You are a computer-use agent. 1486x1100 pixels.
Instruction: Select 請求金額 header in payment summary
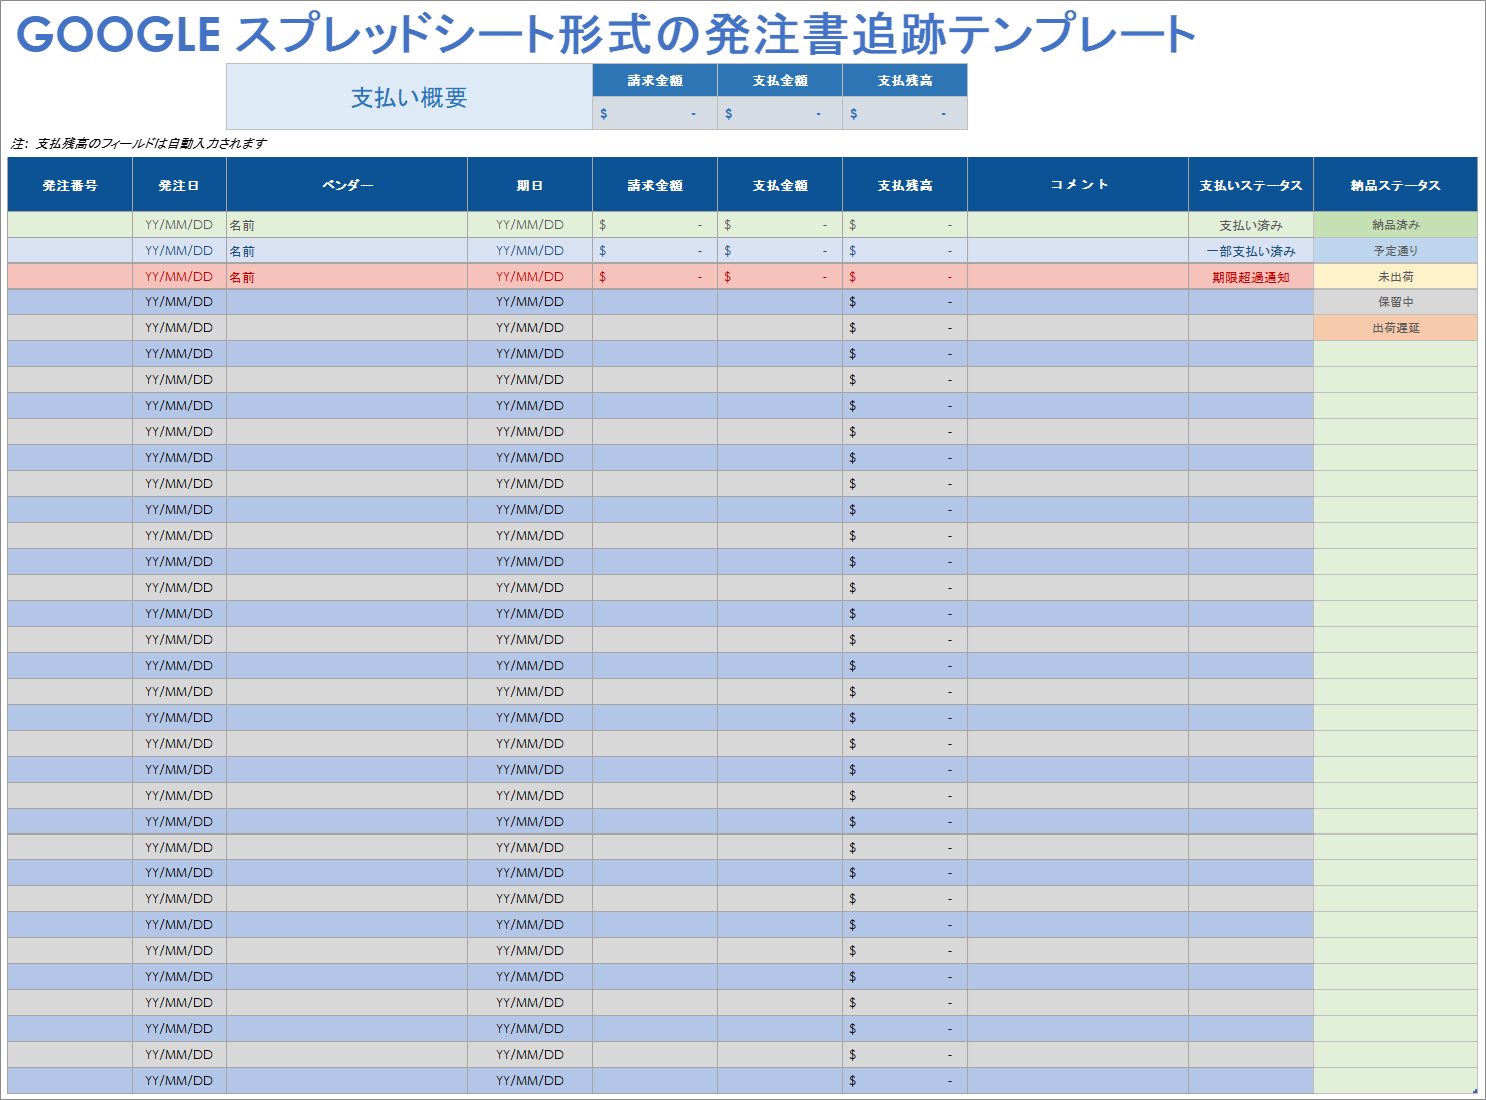point(655,80)
